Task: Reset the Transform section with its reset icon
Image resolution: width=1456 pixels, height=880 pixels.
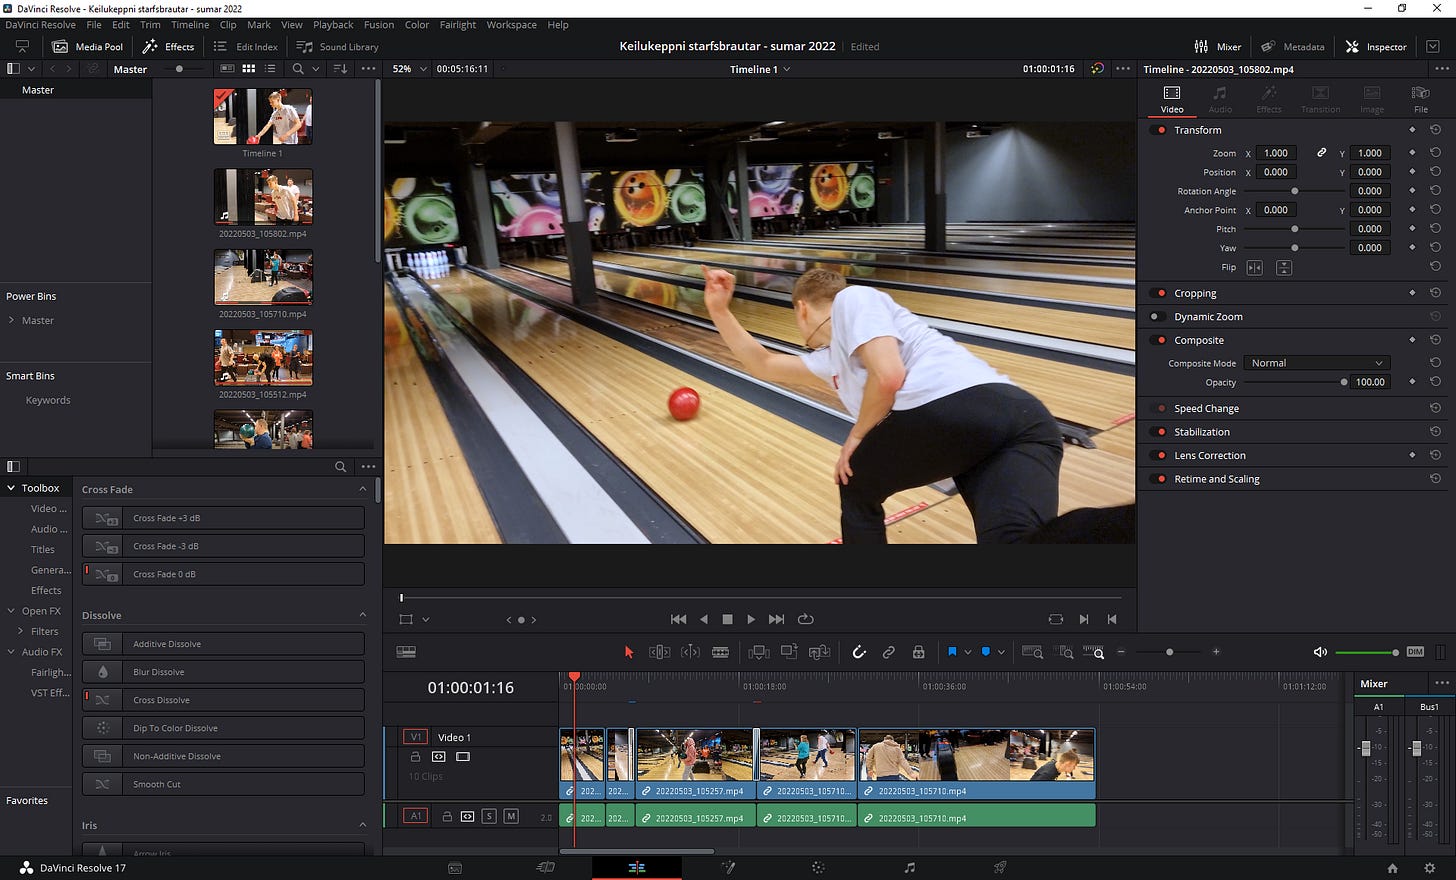Action: coord(1435,130)
